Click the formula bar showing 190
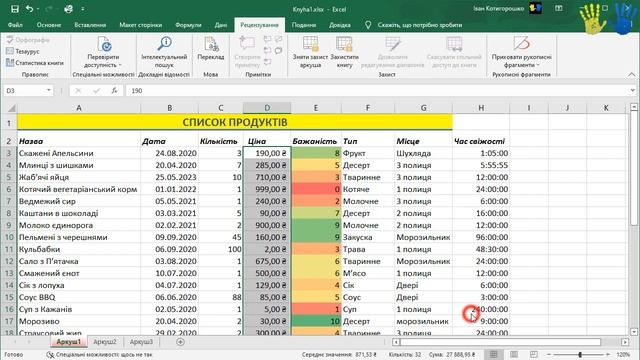The width and height of the screenshot is (640, 360). tap(378, 91)
